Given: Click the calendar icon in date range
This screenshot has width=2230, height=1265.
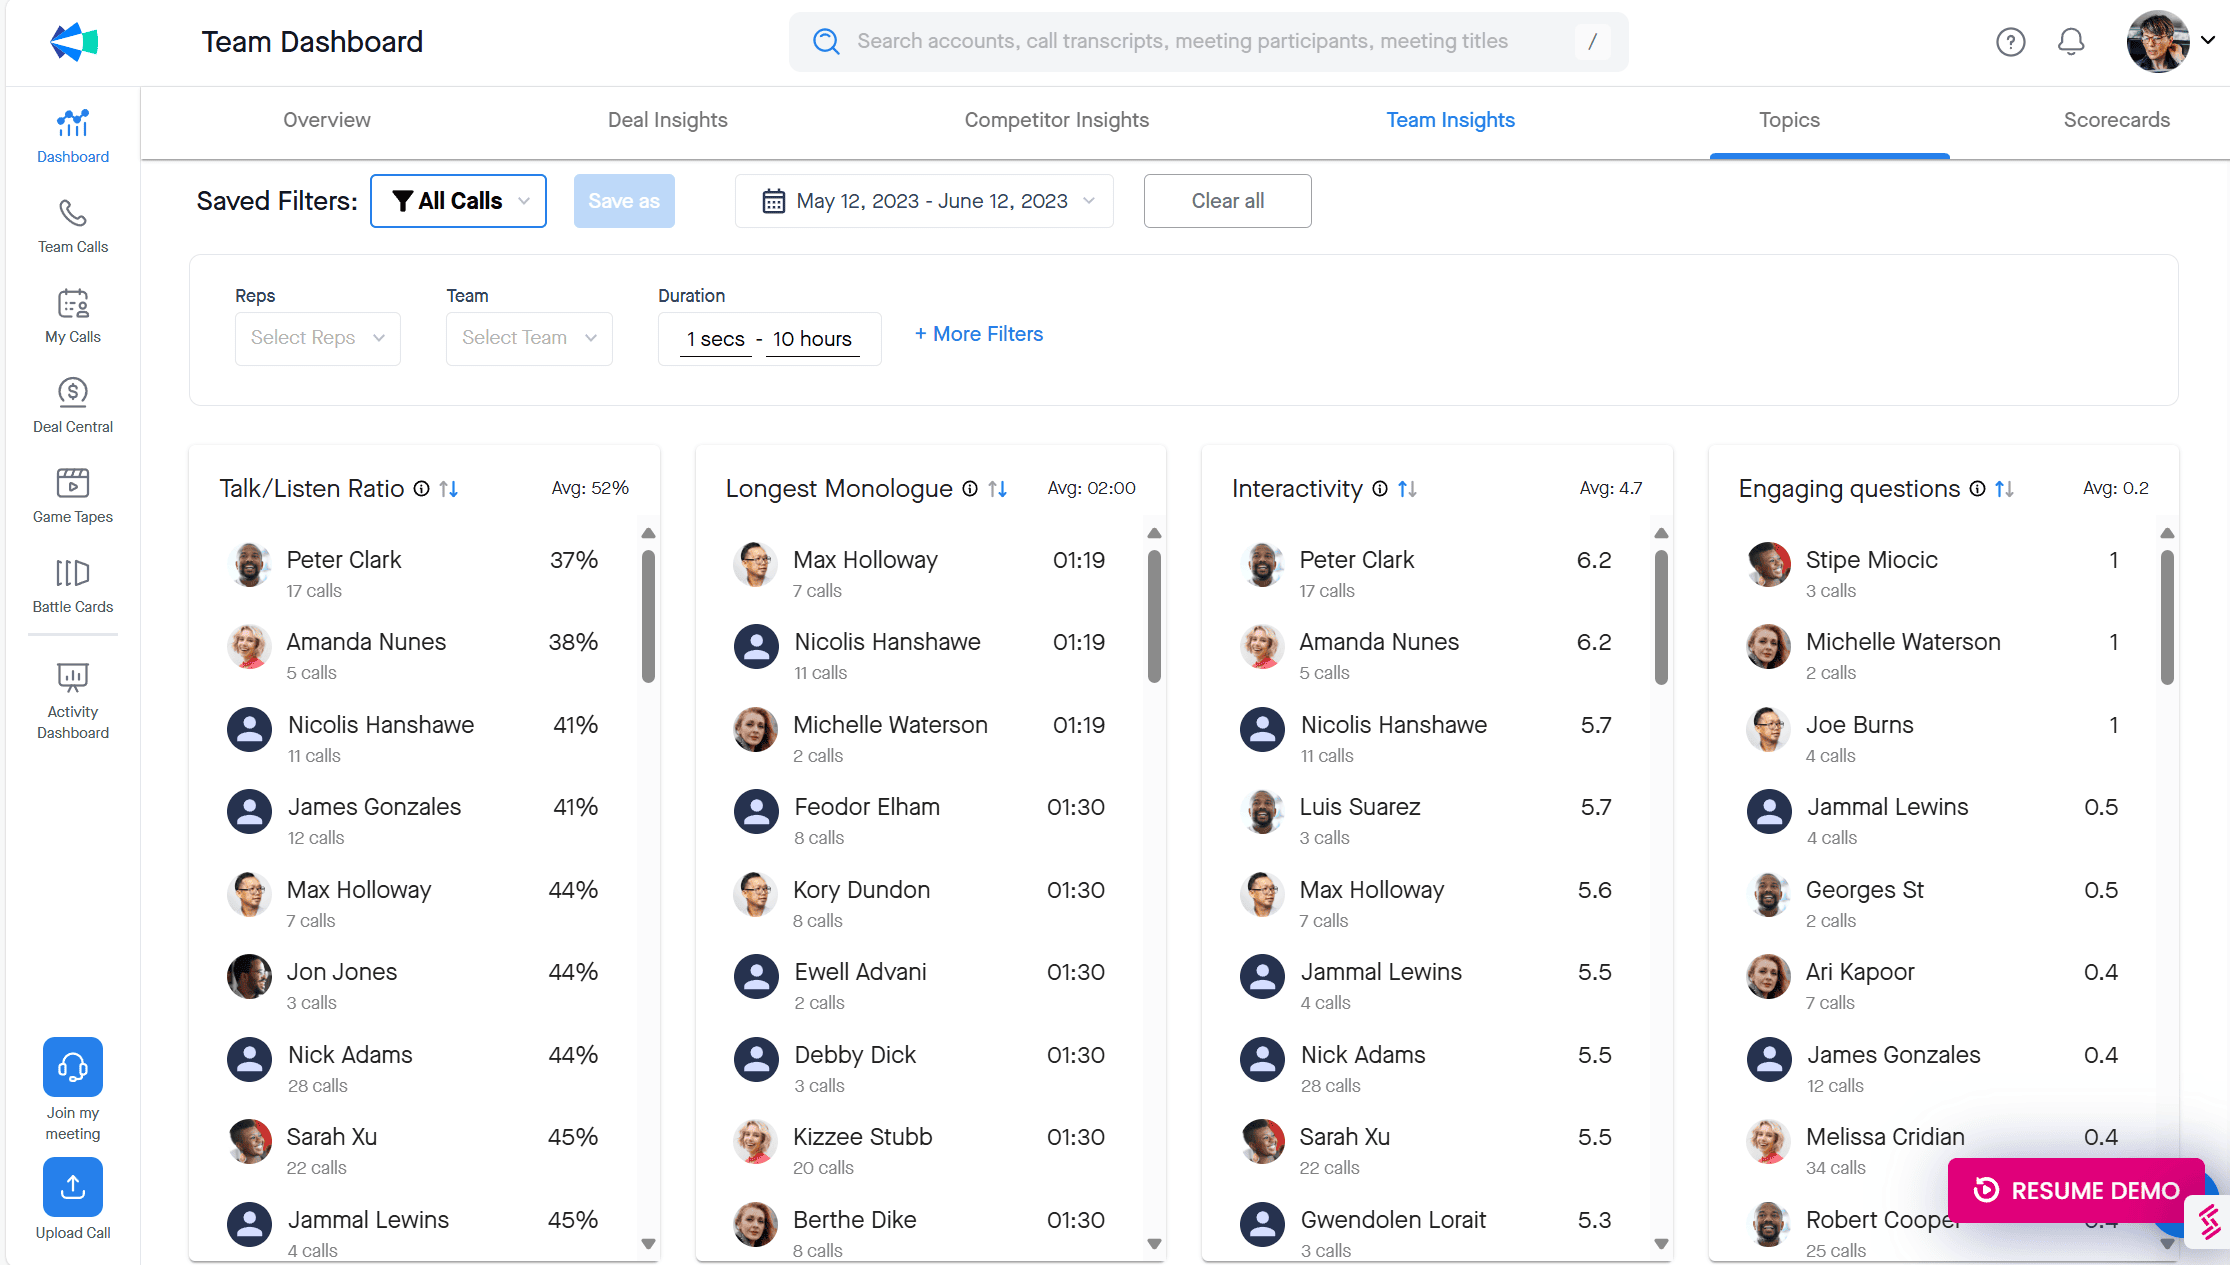Looking at the screenshot, I should click(773, 201).
